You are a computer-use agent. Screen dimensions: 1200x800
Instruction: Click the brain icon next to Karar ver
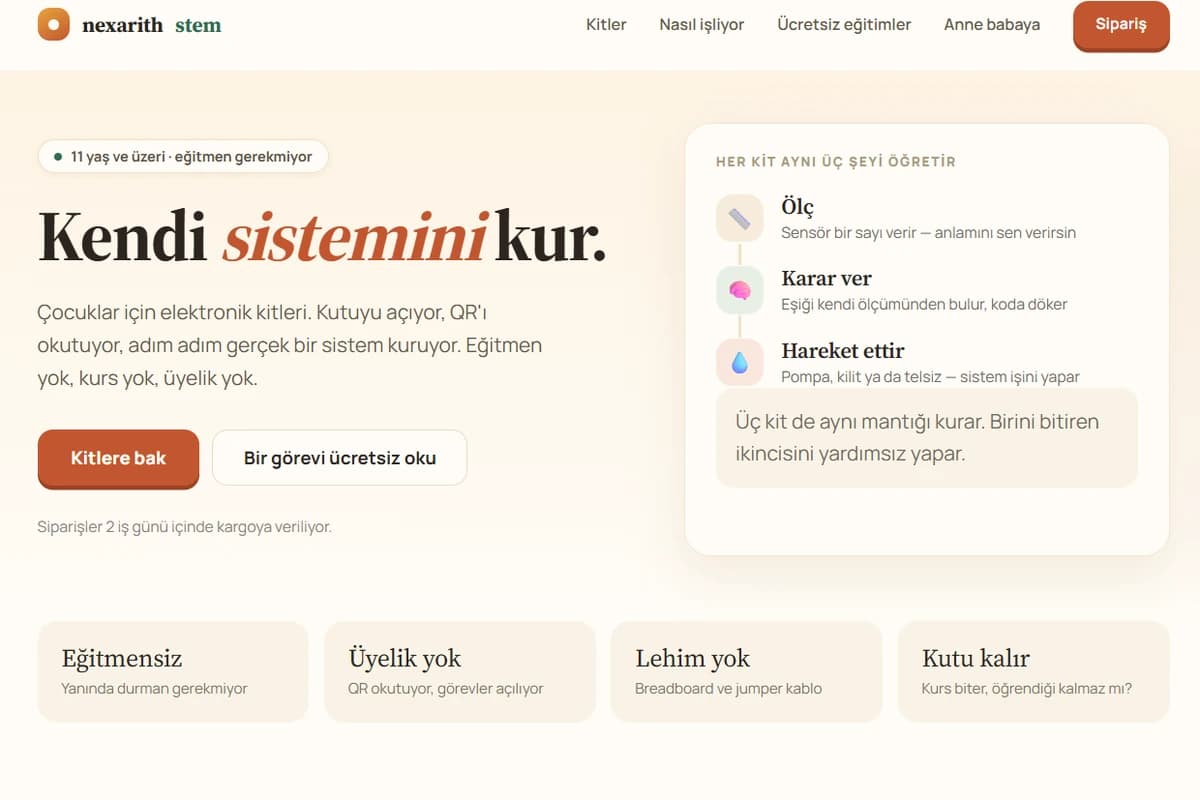(740, 290)
